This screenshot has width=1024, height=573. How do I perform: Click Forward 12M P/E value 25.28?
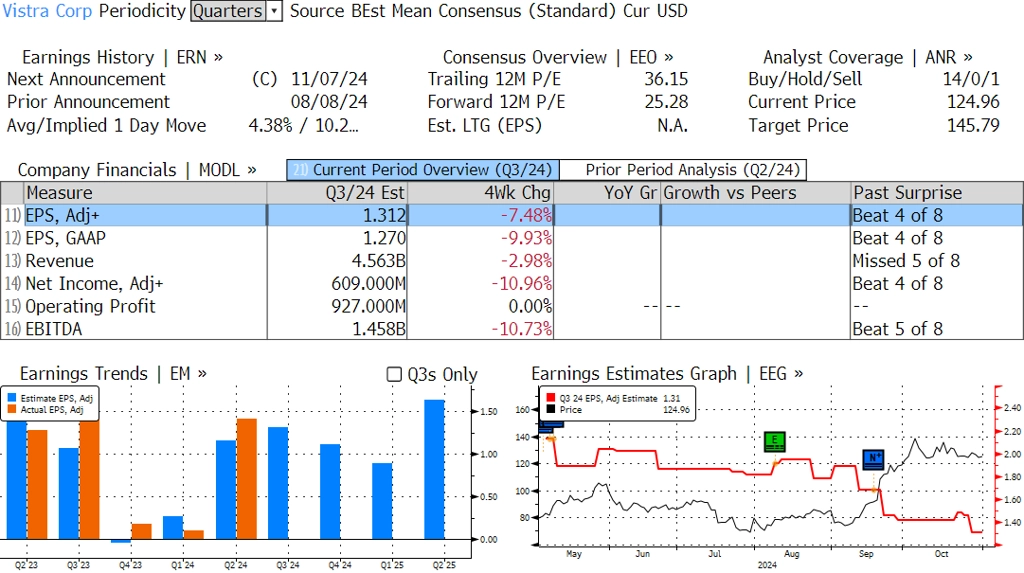click(x=666, y=102)
